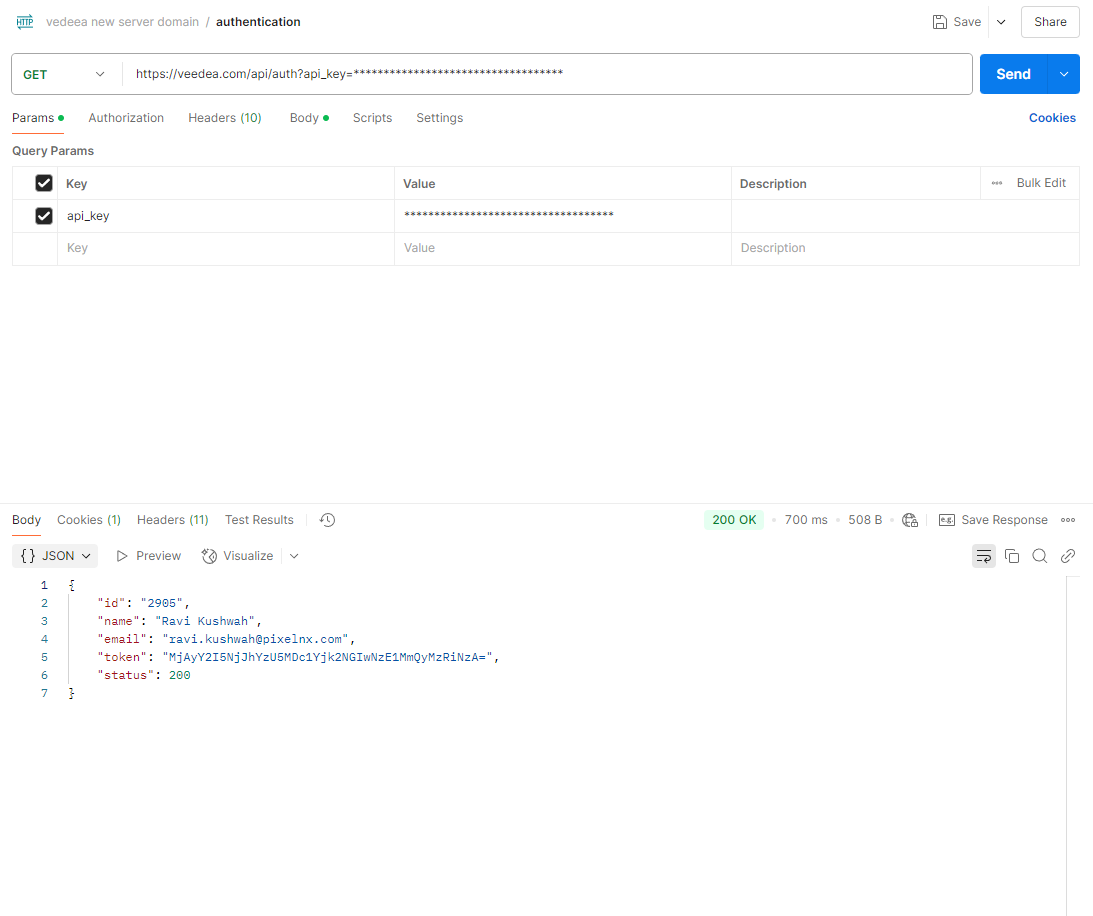Open the vedeea new server domain collection
This screenshot has width=1093, height=916.
tap(123, 22)
